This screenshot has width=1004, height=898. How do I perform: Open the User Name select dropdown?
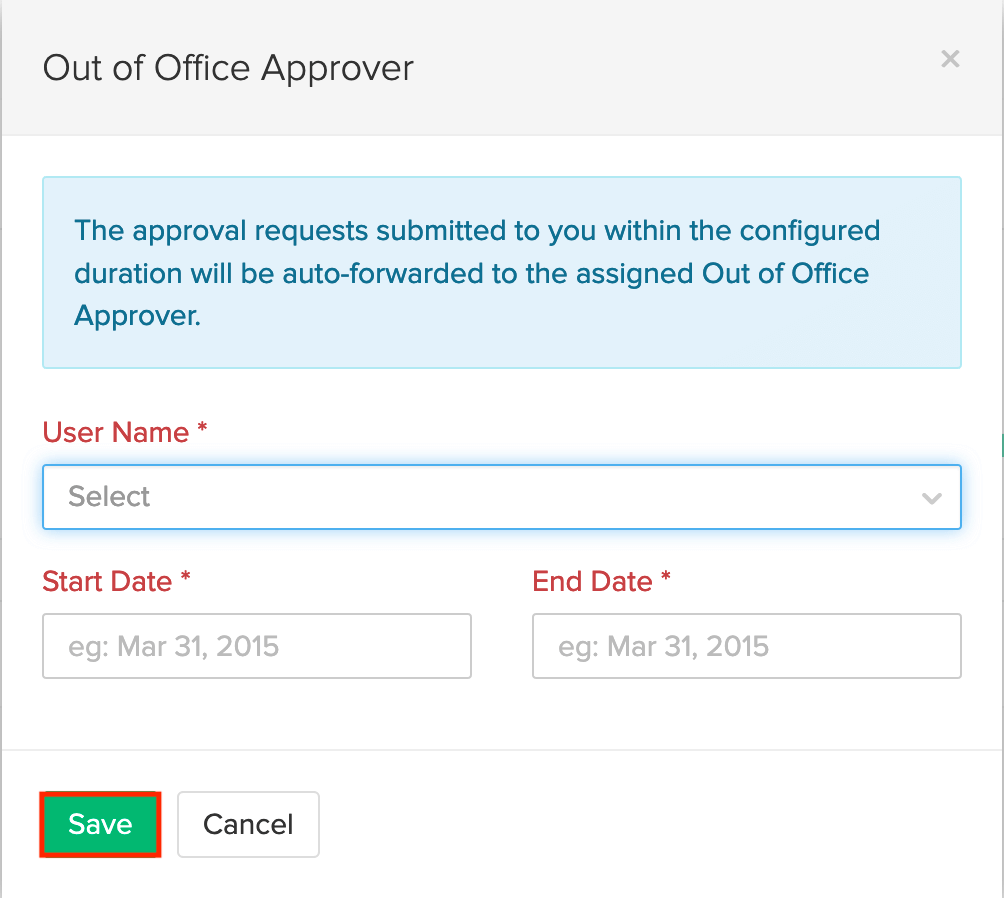click(500, 497)
